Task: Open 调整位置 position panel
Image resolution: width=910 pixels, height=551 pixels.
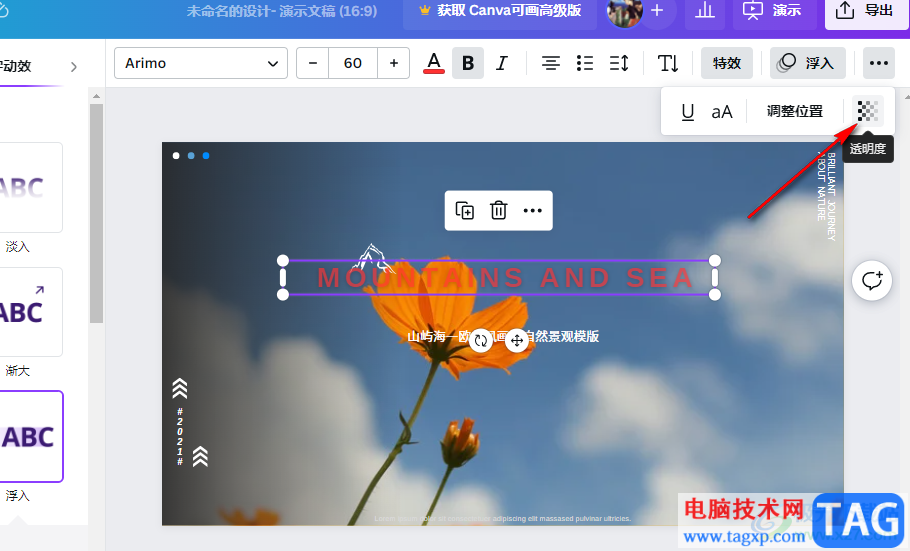Action: 795,111
